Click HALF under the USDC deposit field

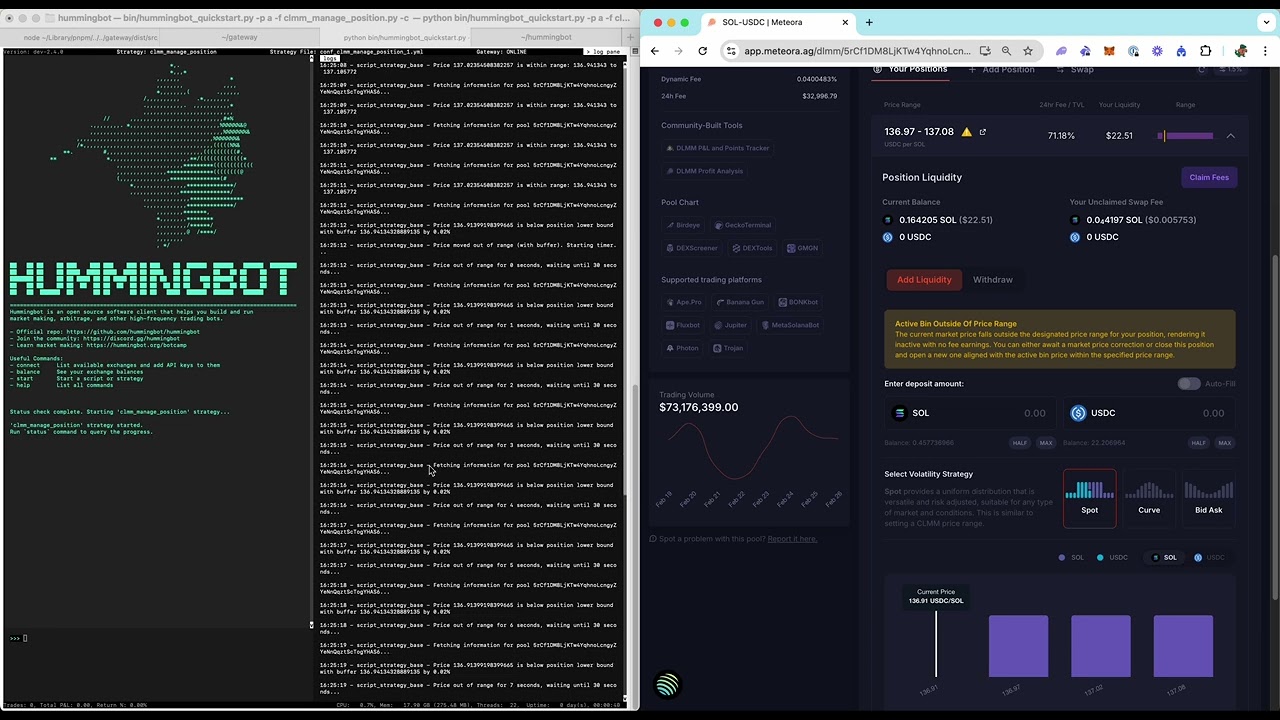(x=1198, y=443)
